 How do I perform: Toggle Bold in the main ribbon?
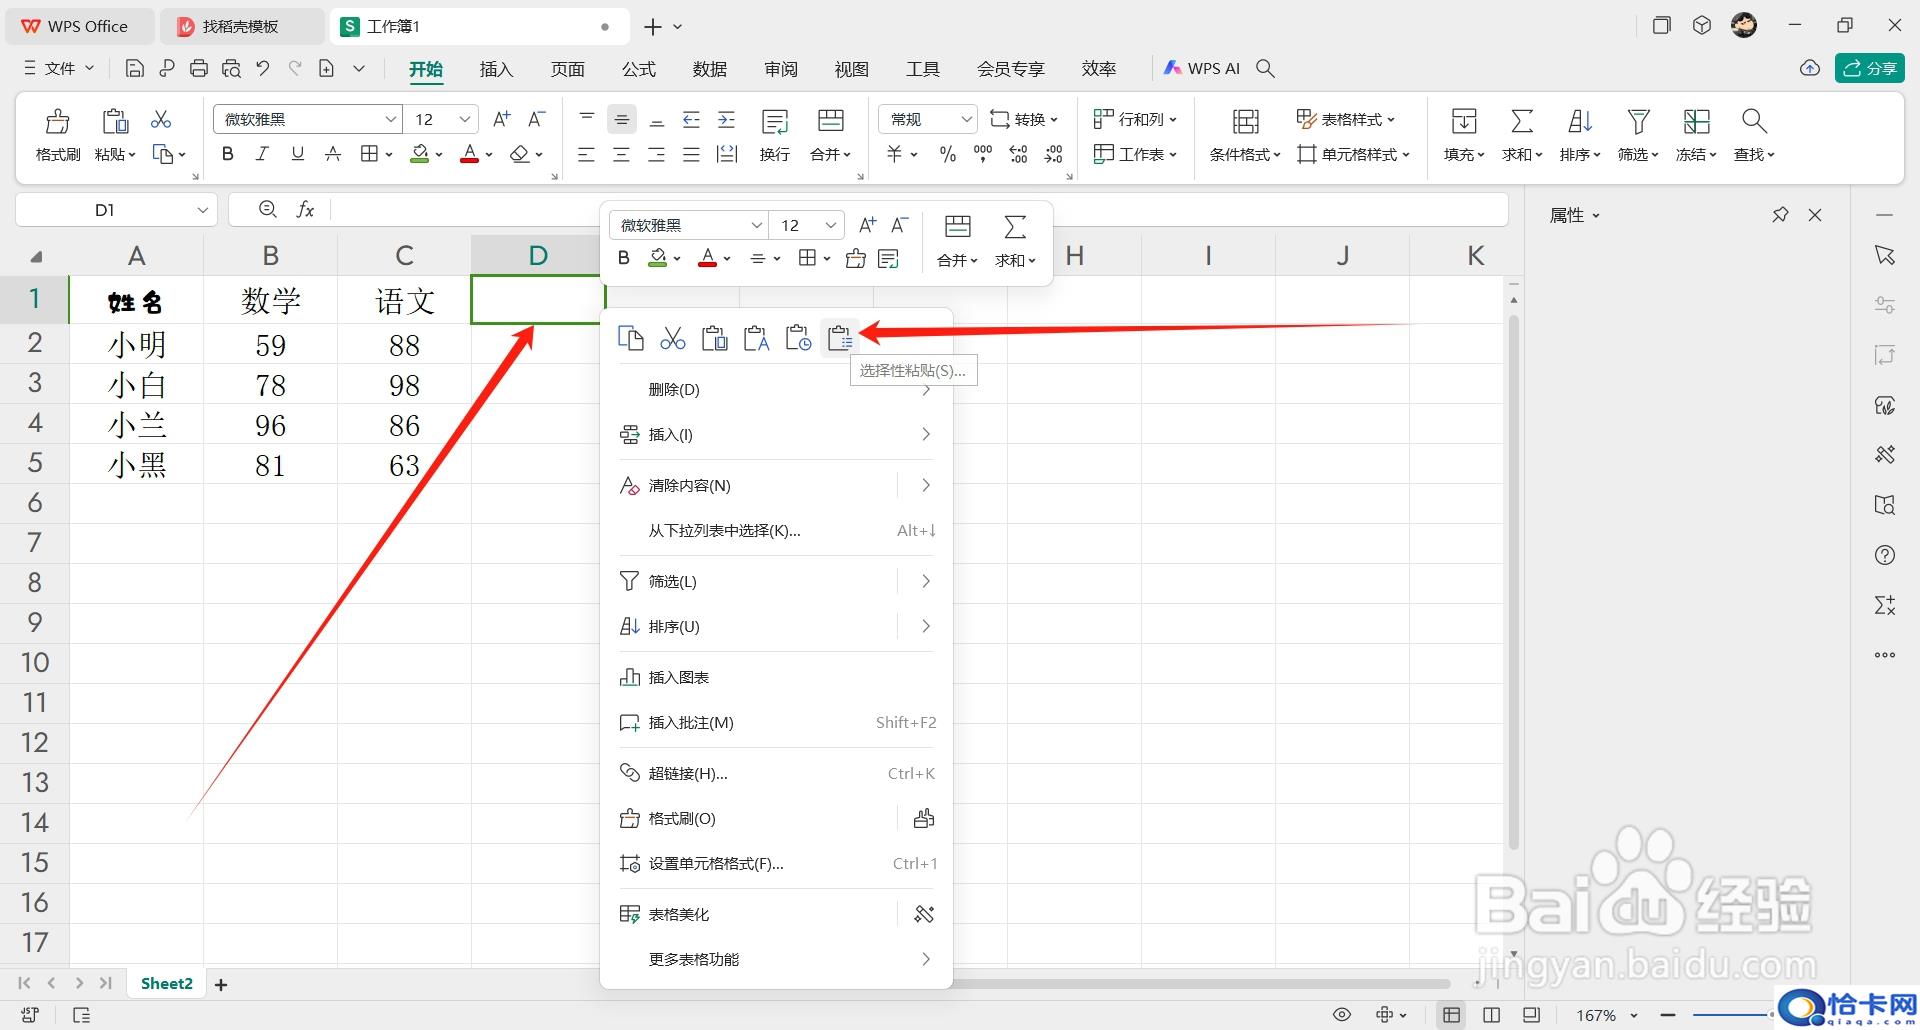tap(228, 154)
